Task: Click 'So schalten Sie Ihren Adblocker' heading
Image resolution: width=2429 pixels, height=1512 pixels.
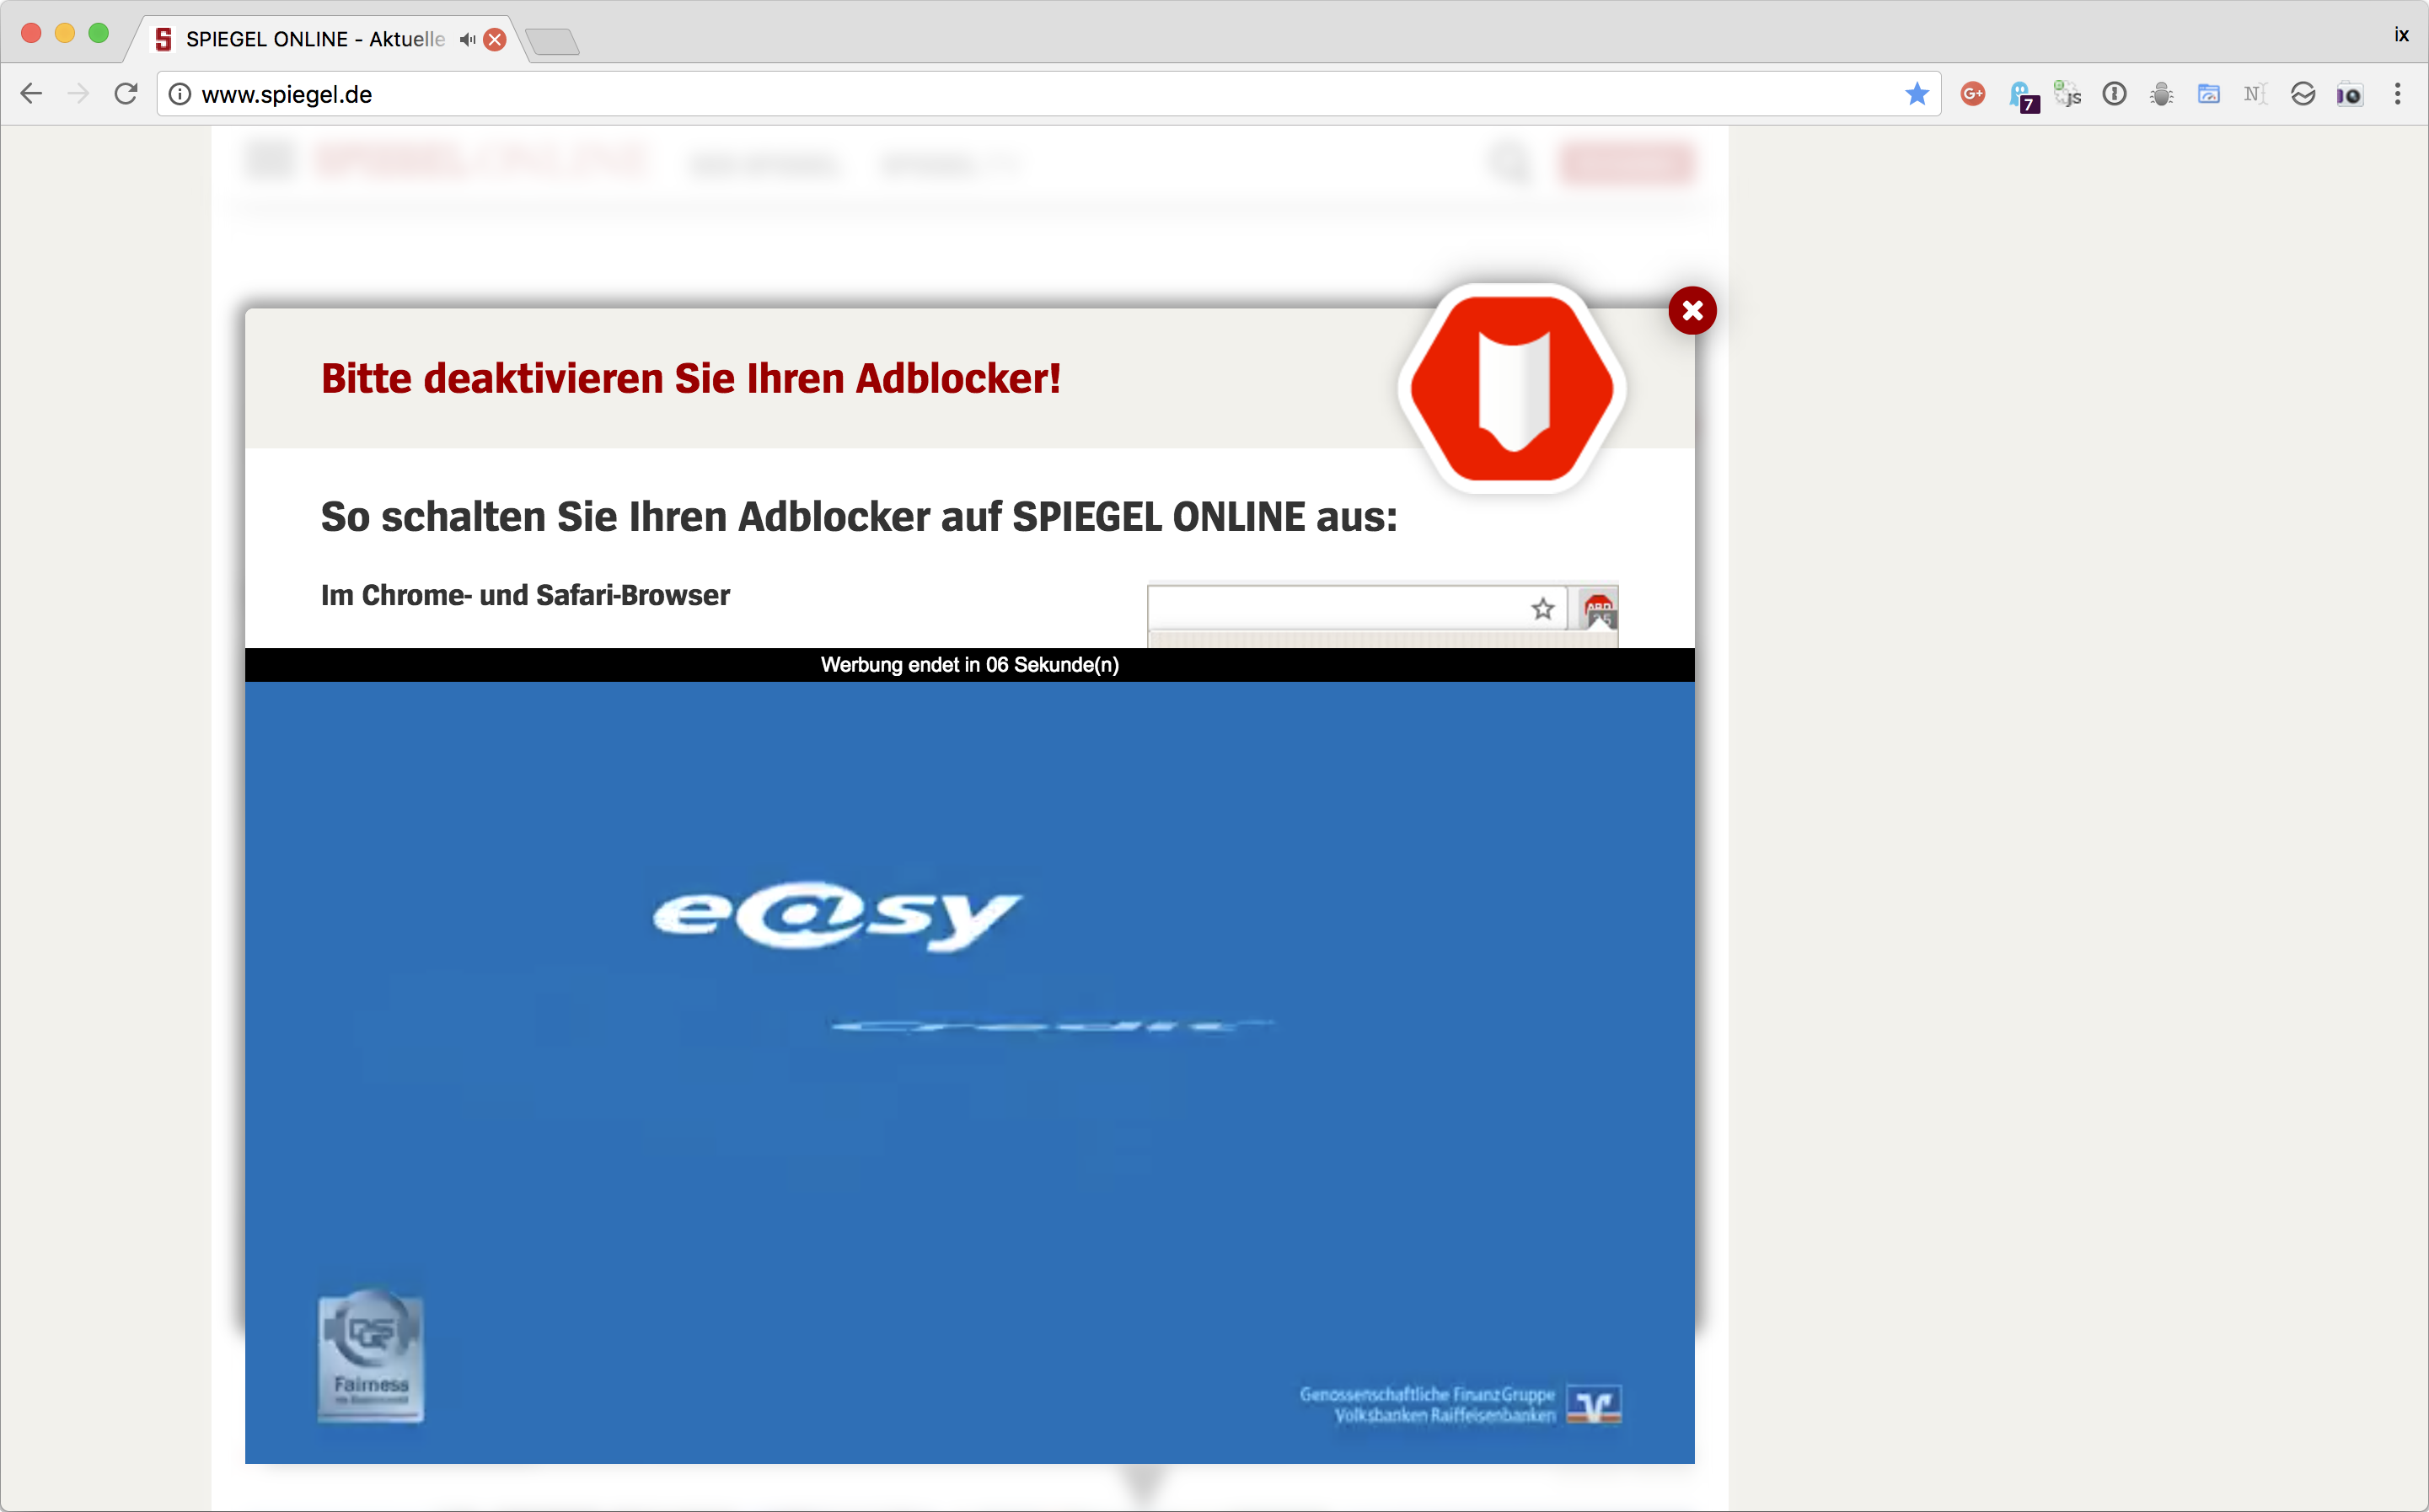Action: (859, 518)
